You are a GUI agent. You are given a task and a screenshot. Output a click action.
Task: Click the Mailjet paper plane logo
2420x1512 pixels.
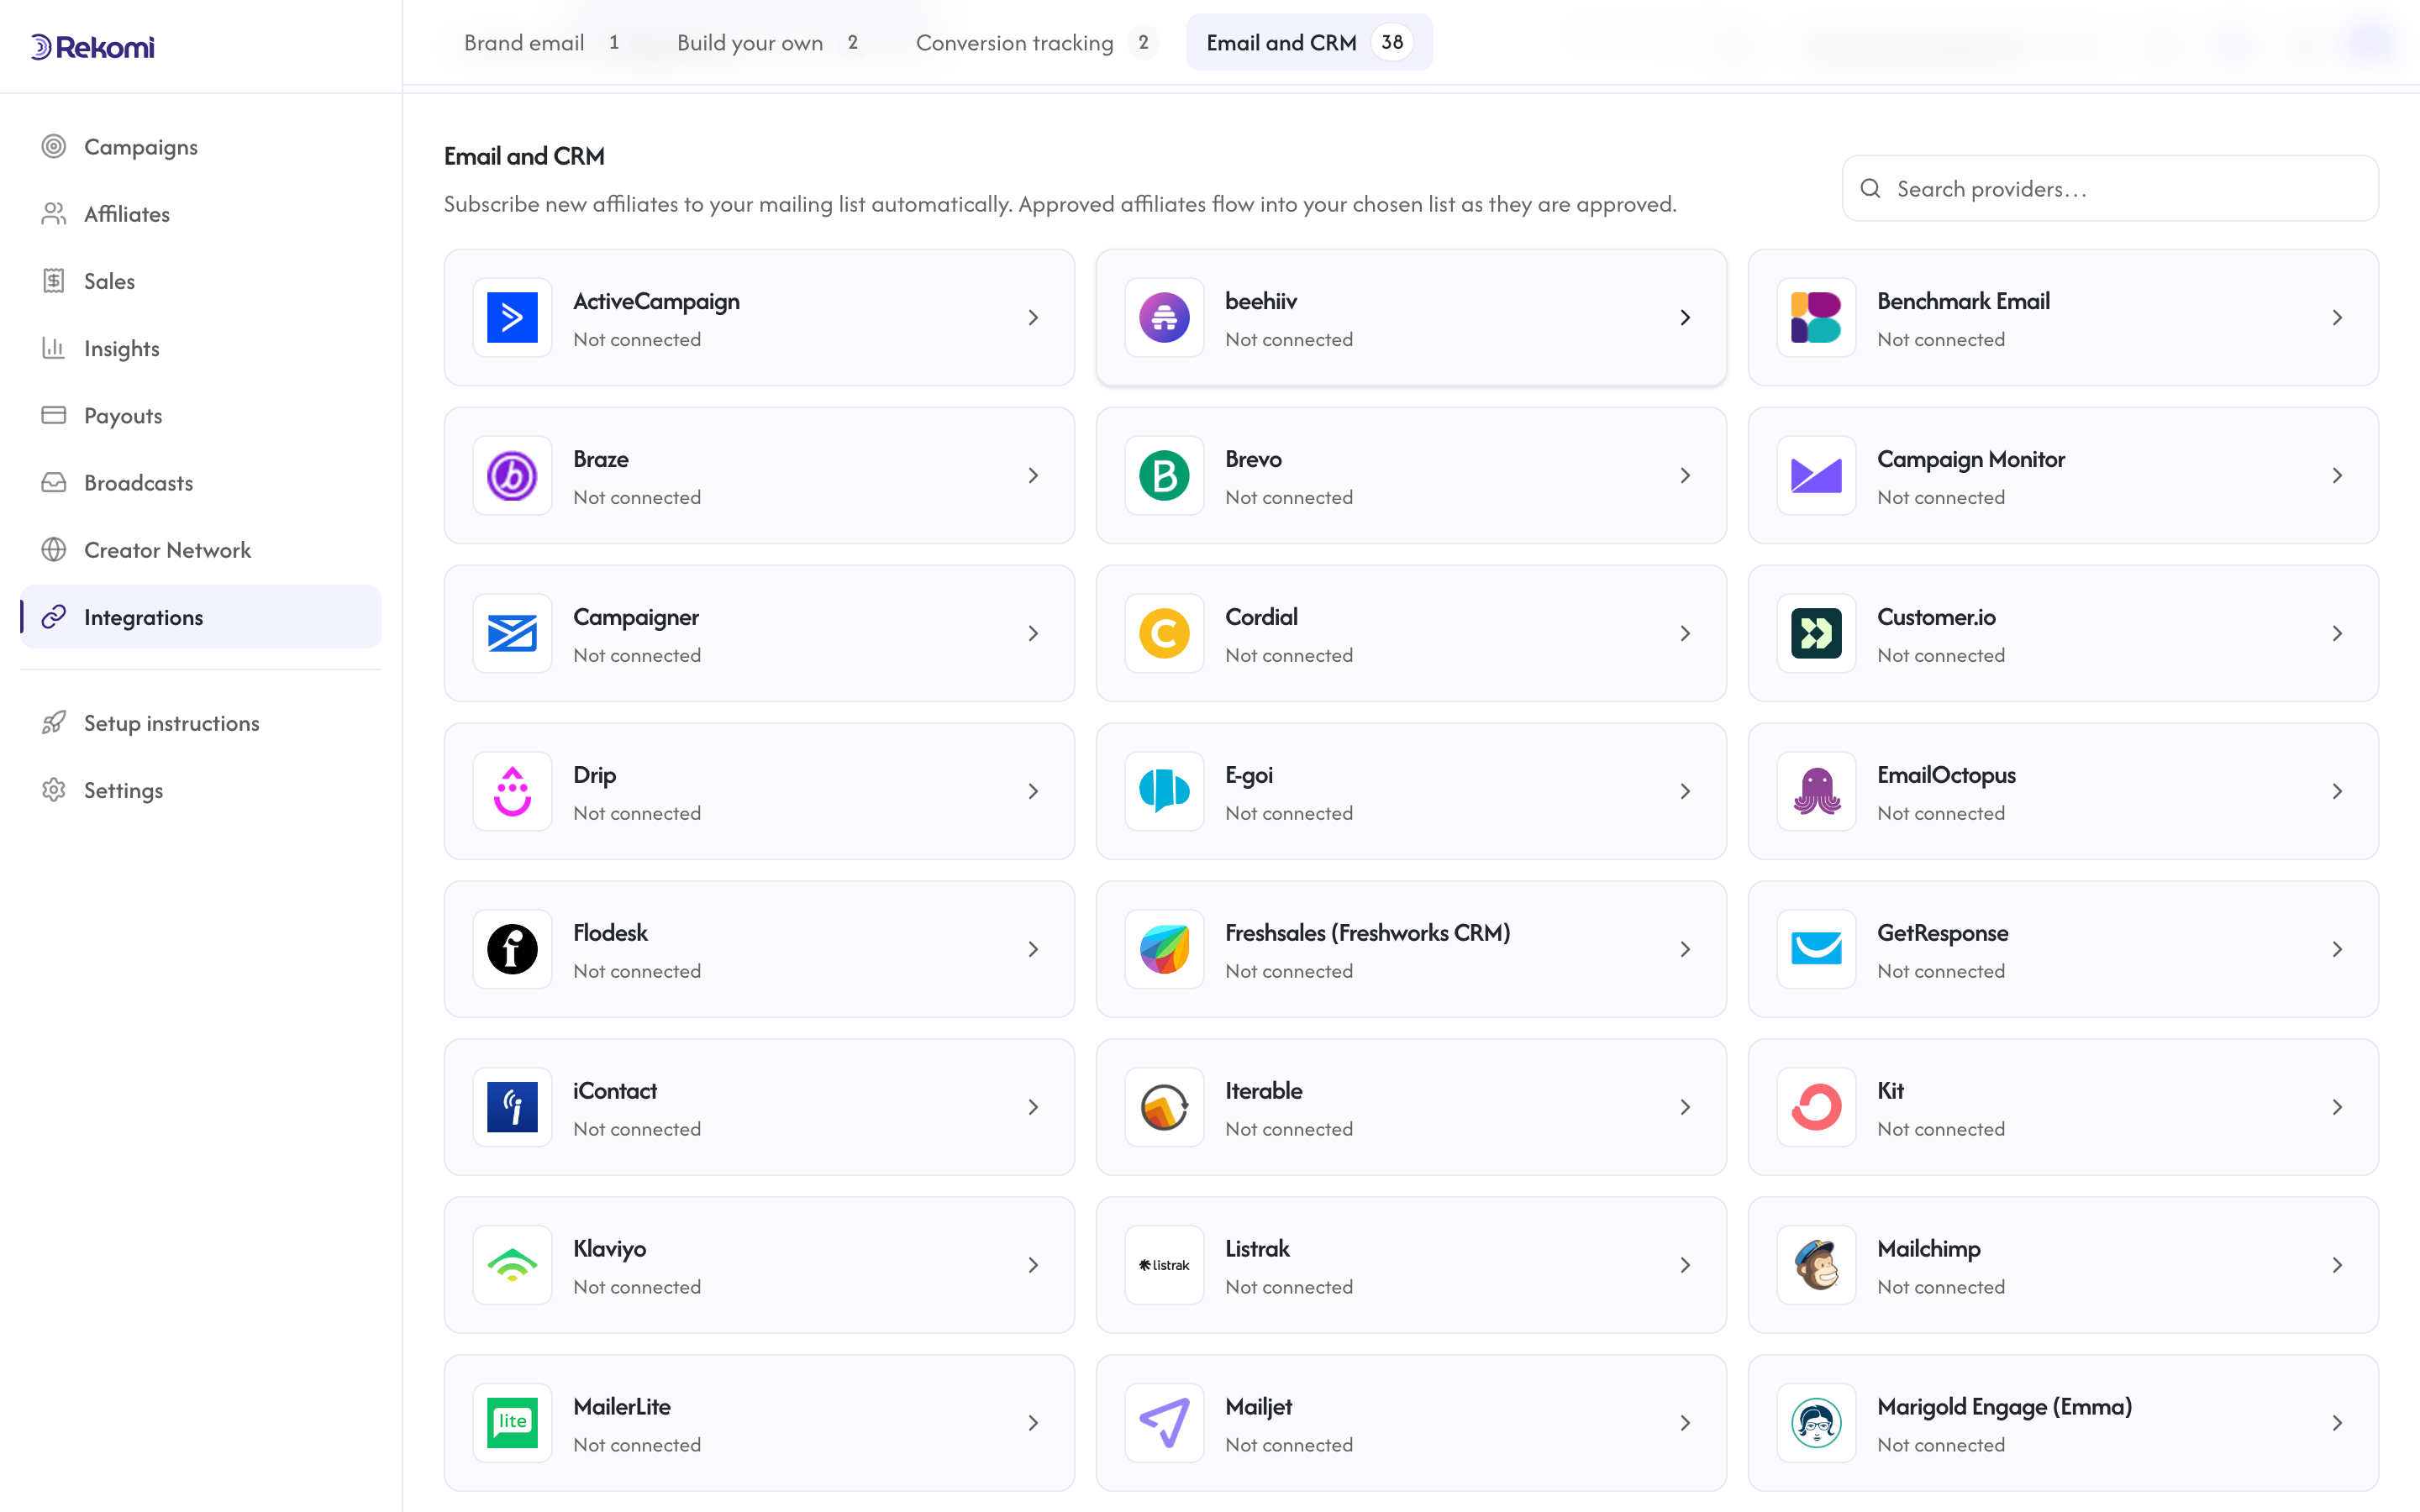(1164, 1423)
